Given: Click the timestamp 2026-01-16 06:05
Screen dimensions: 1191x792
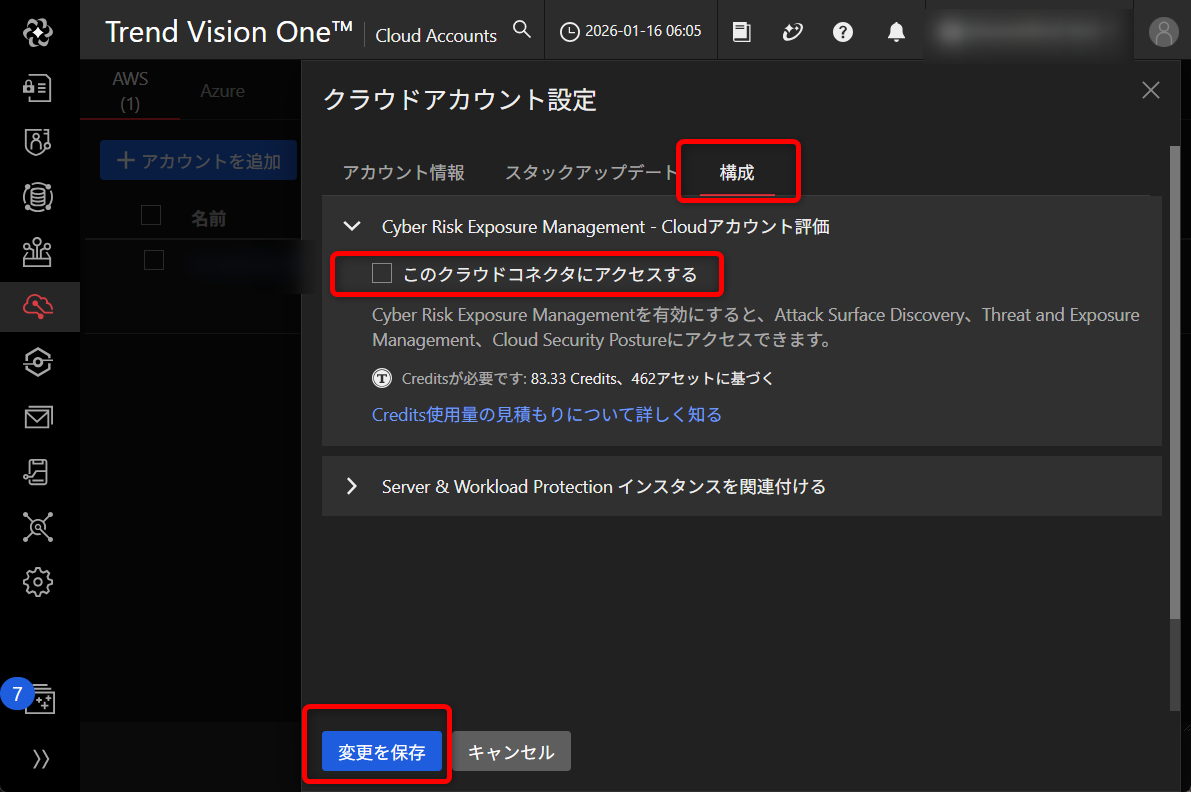Looking at the screenshot, I should (643, 31).
